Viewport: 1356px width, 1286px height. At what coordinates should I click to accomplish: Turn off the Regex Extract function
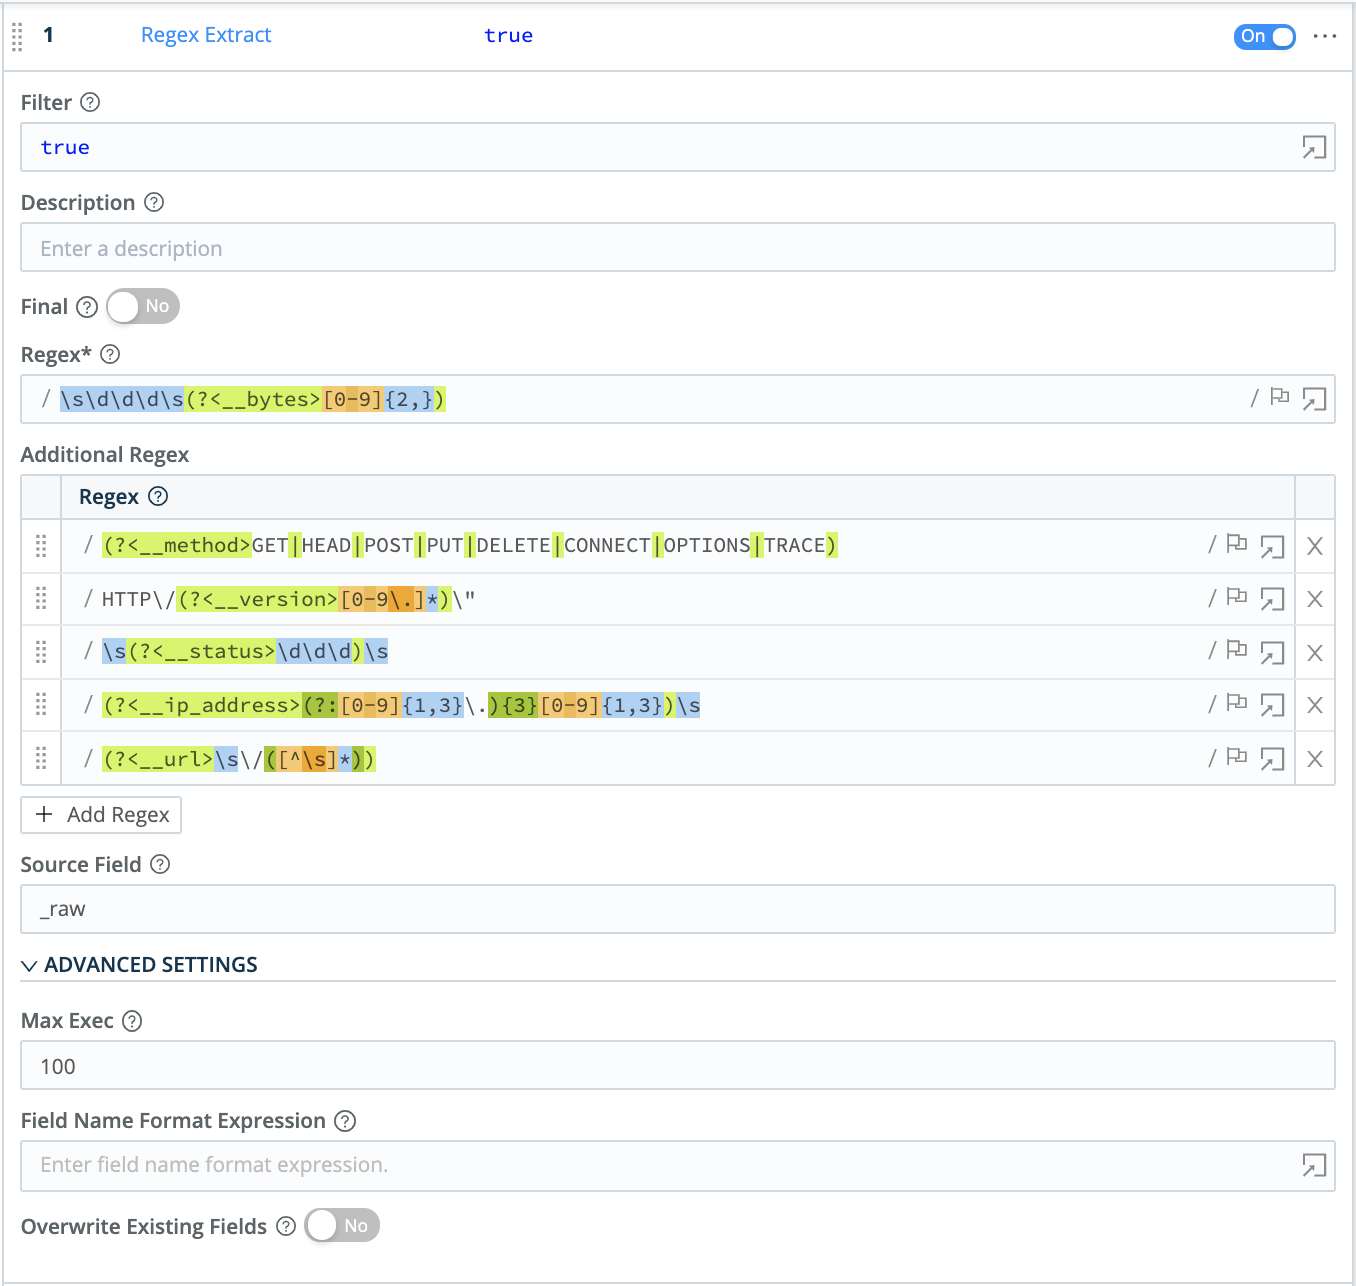click(1264, 36)
